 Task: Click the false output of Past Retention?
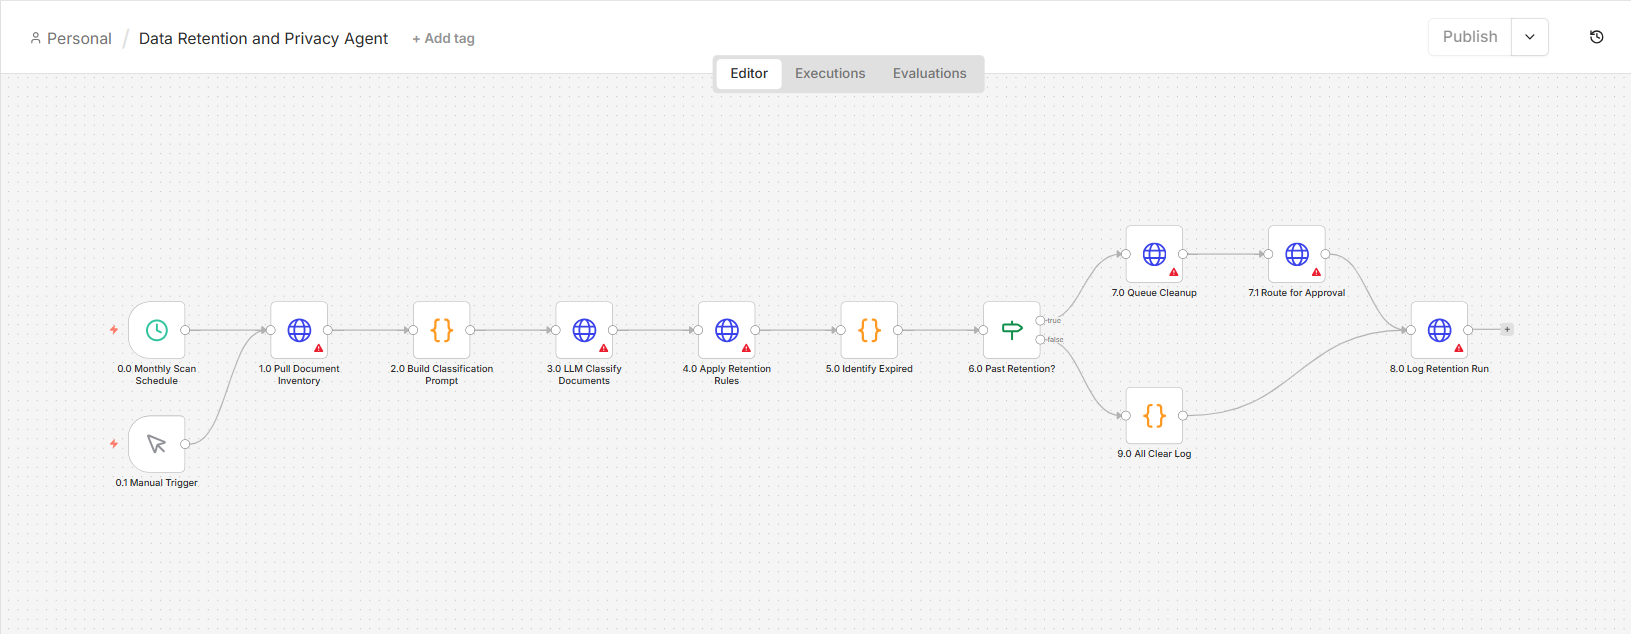coord(1041,340)
